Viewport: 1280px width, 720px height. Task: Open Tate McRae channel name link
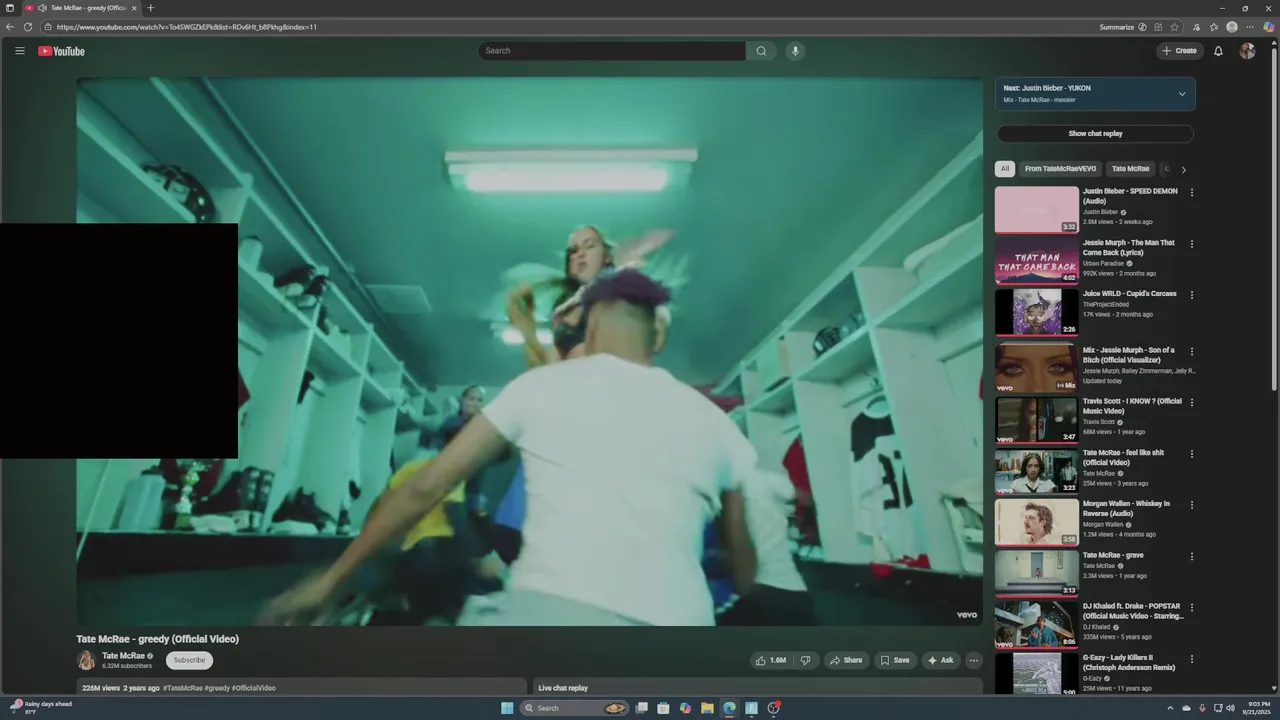point(123,656)
